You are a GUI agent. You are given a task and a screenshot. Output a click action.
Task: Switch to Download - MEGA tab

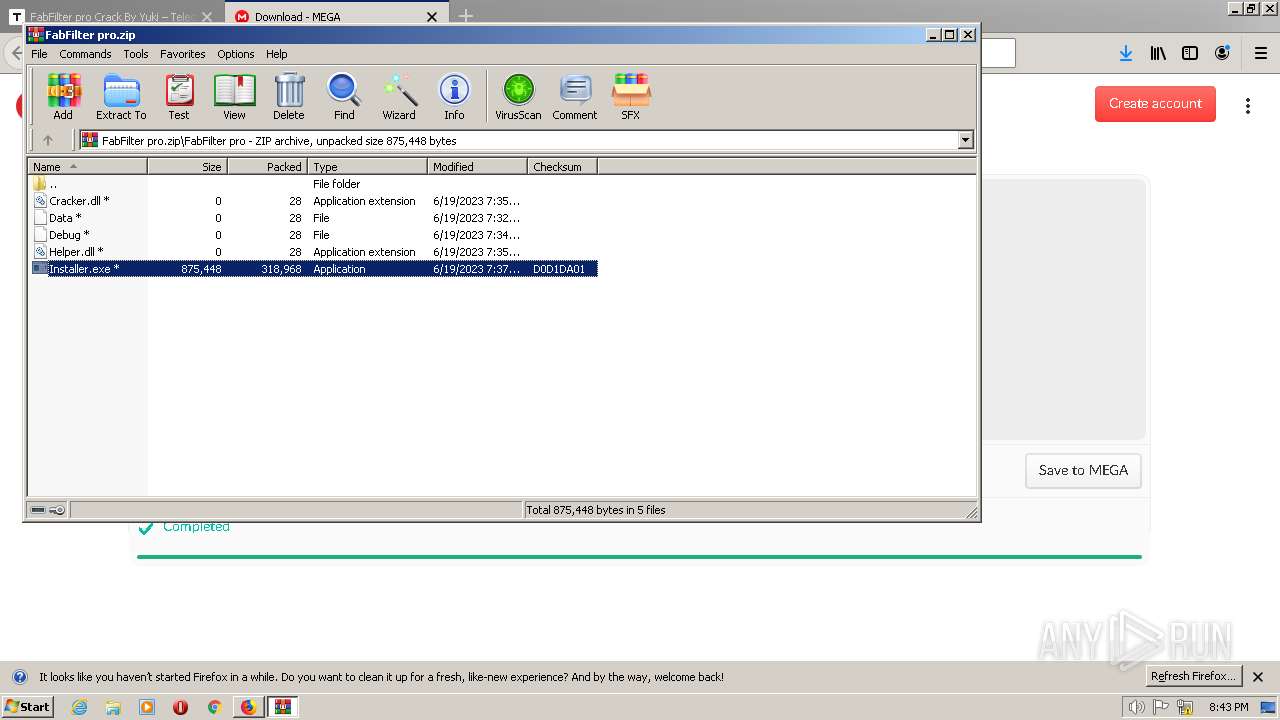[x=336, y=16]
